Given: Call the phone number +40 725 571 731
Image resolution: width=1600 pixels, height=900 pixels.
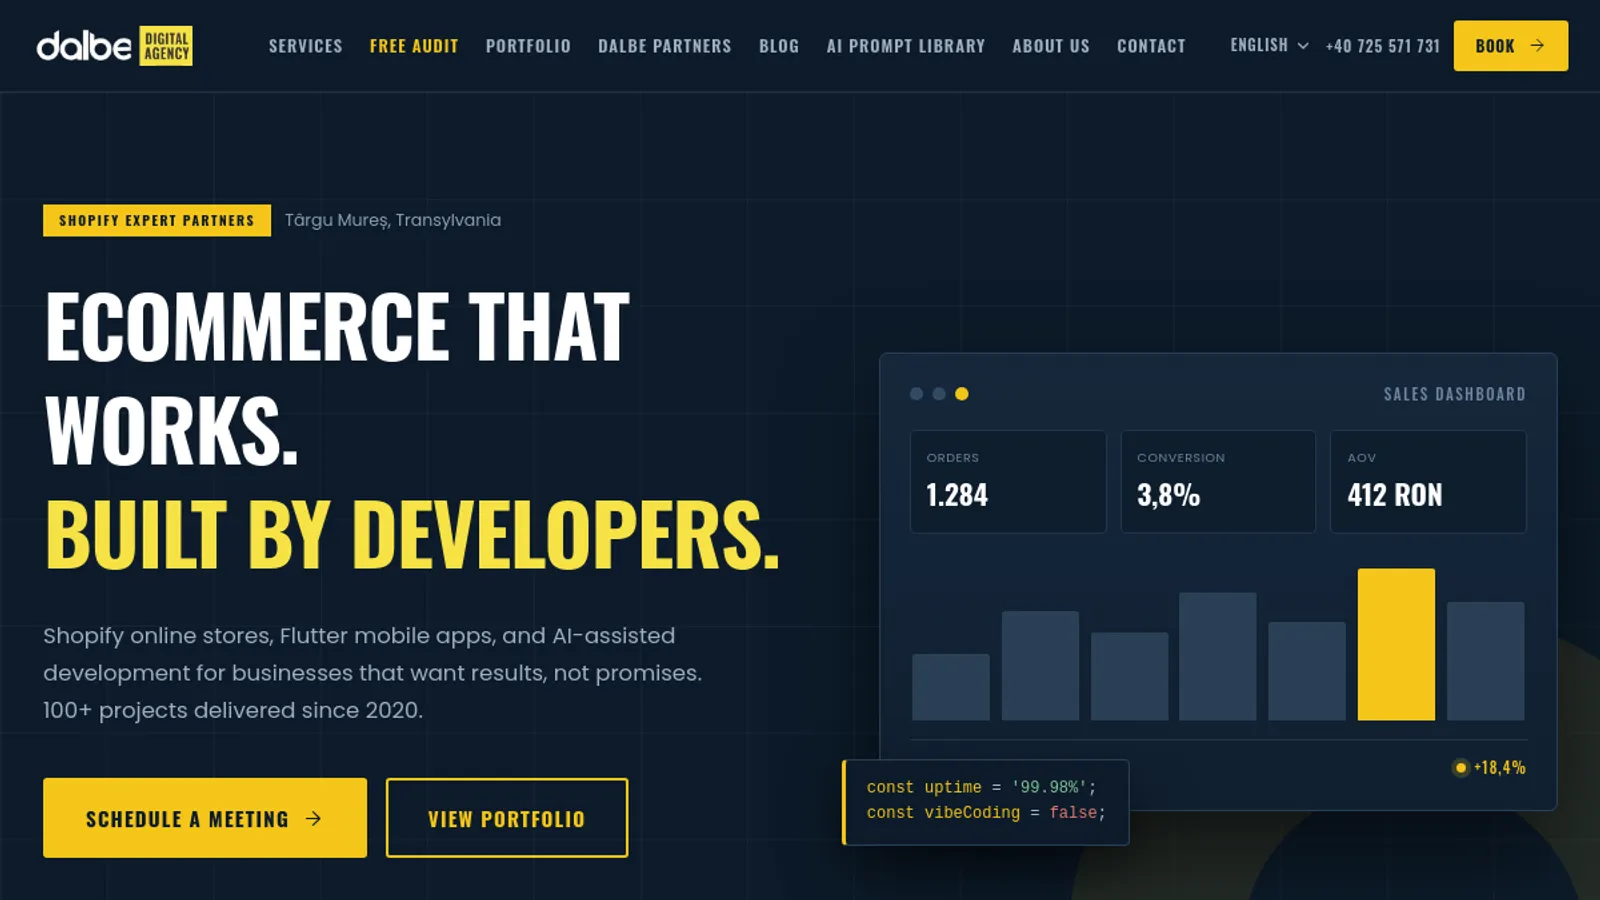Looking at the screenshot, I should (1382, 46).
